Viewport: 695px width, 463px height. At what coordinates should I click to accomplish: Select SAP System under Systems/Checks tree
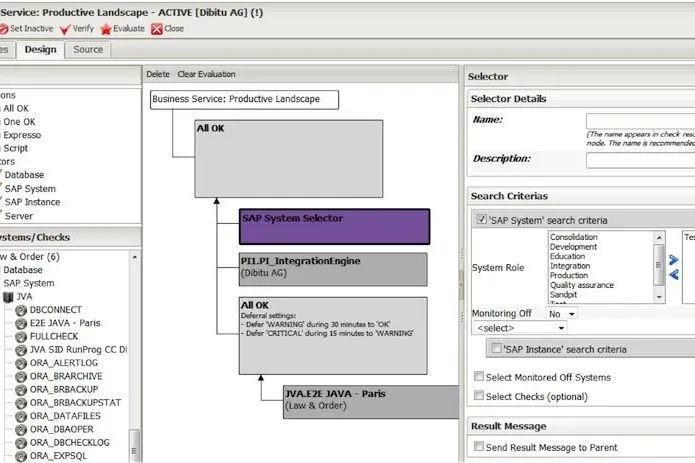pos(29,284)
